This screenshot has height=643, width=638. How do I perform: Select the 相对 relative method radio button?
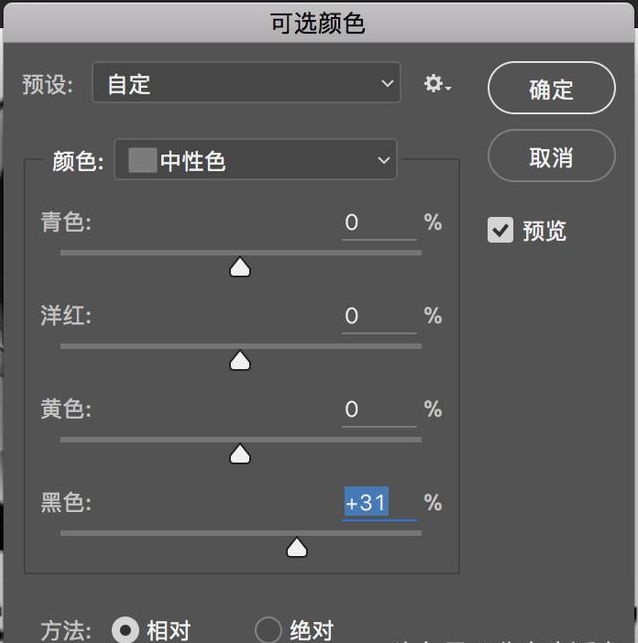point(126,630)
